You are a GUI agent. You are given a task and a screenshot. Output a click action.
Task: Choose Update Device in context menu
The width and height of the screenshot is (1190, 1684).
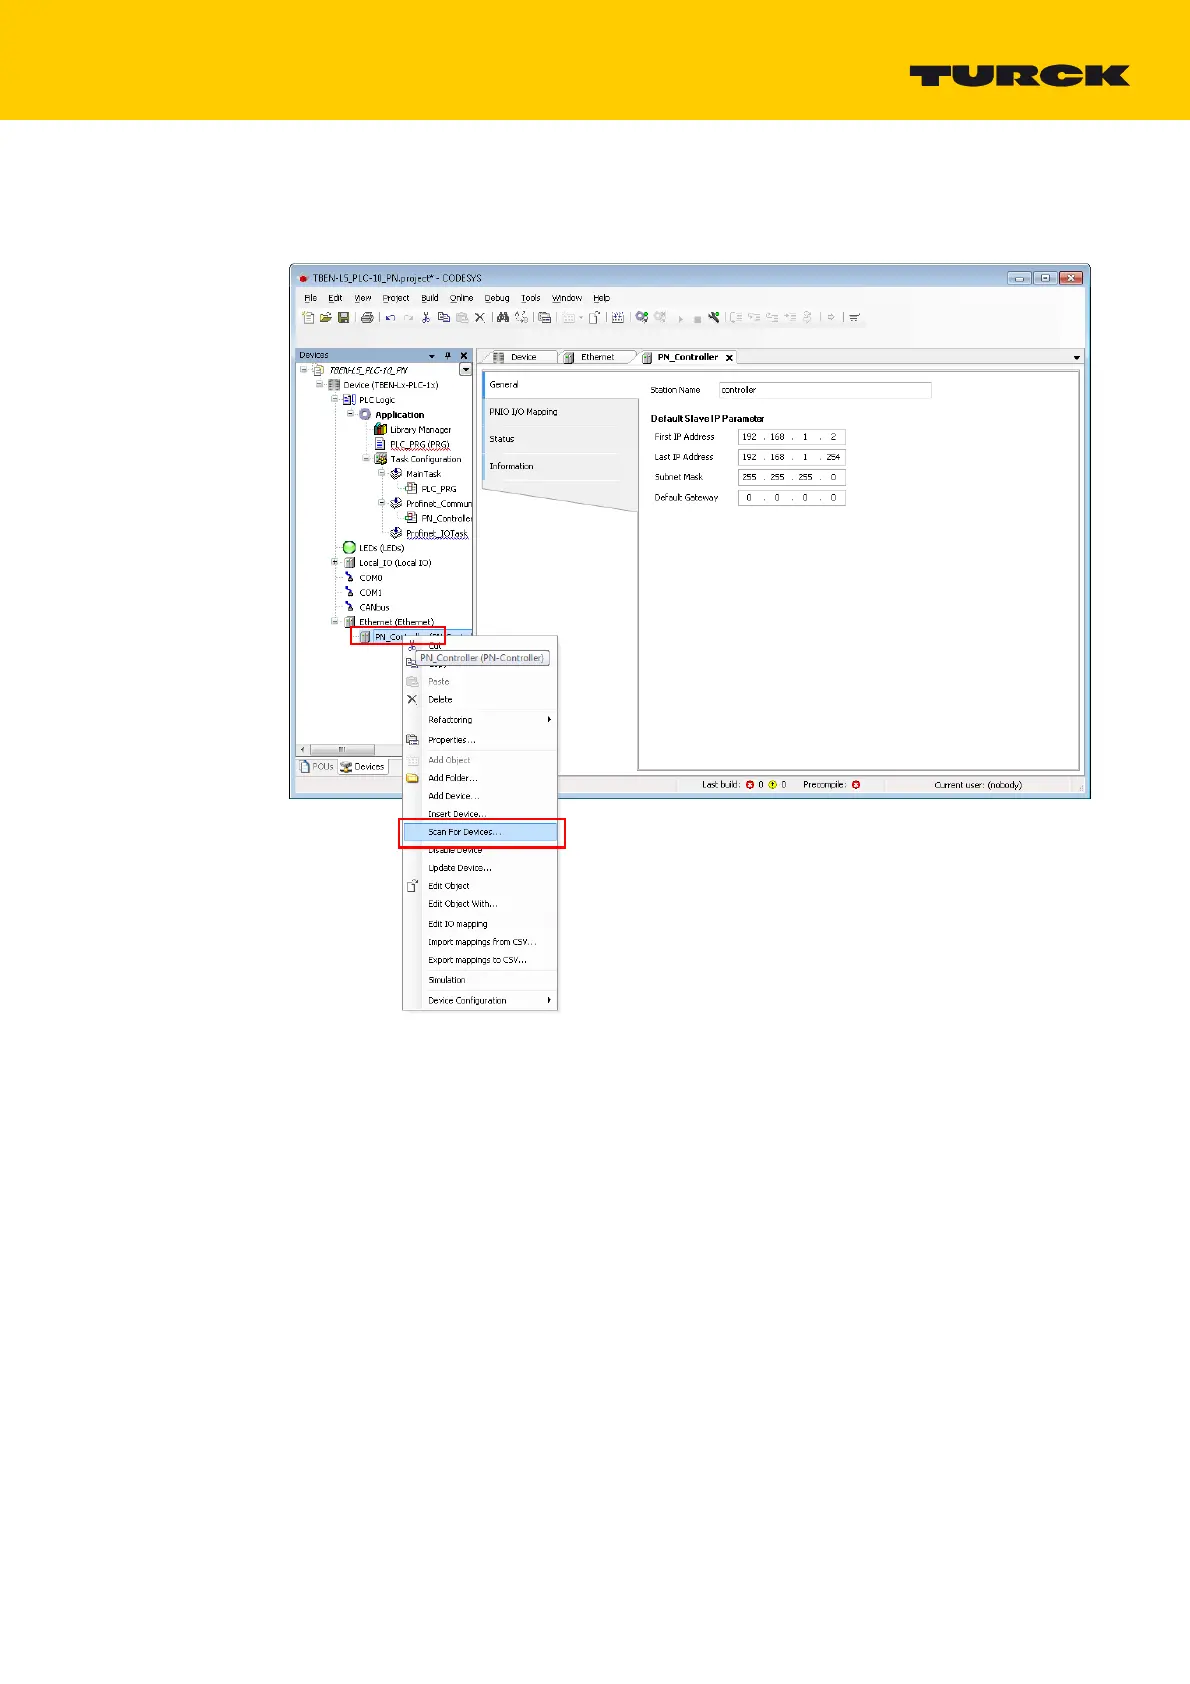pyautogui.click(x=480, y=868)
